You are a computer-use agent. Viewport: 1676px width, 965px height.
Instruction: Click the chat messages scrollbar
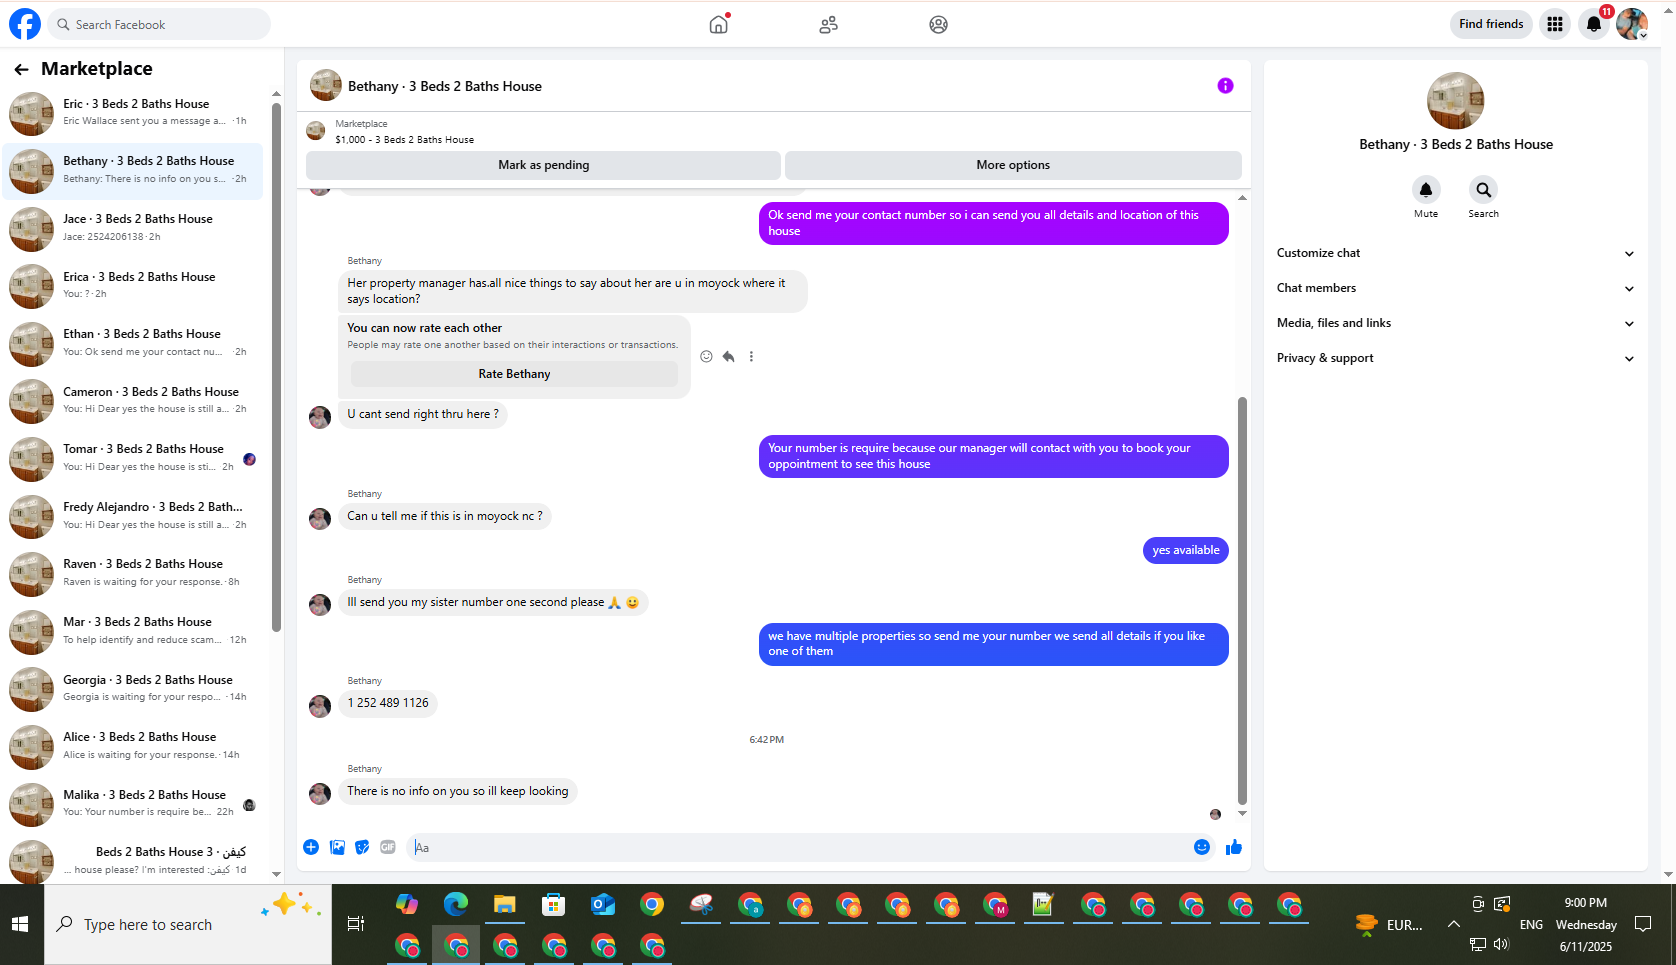[1242, 600]
